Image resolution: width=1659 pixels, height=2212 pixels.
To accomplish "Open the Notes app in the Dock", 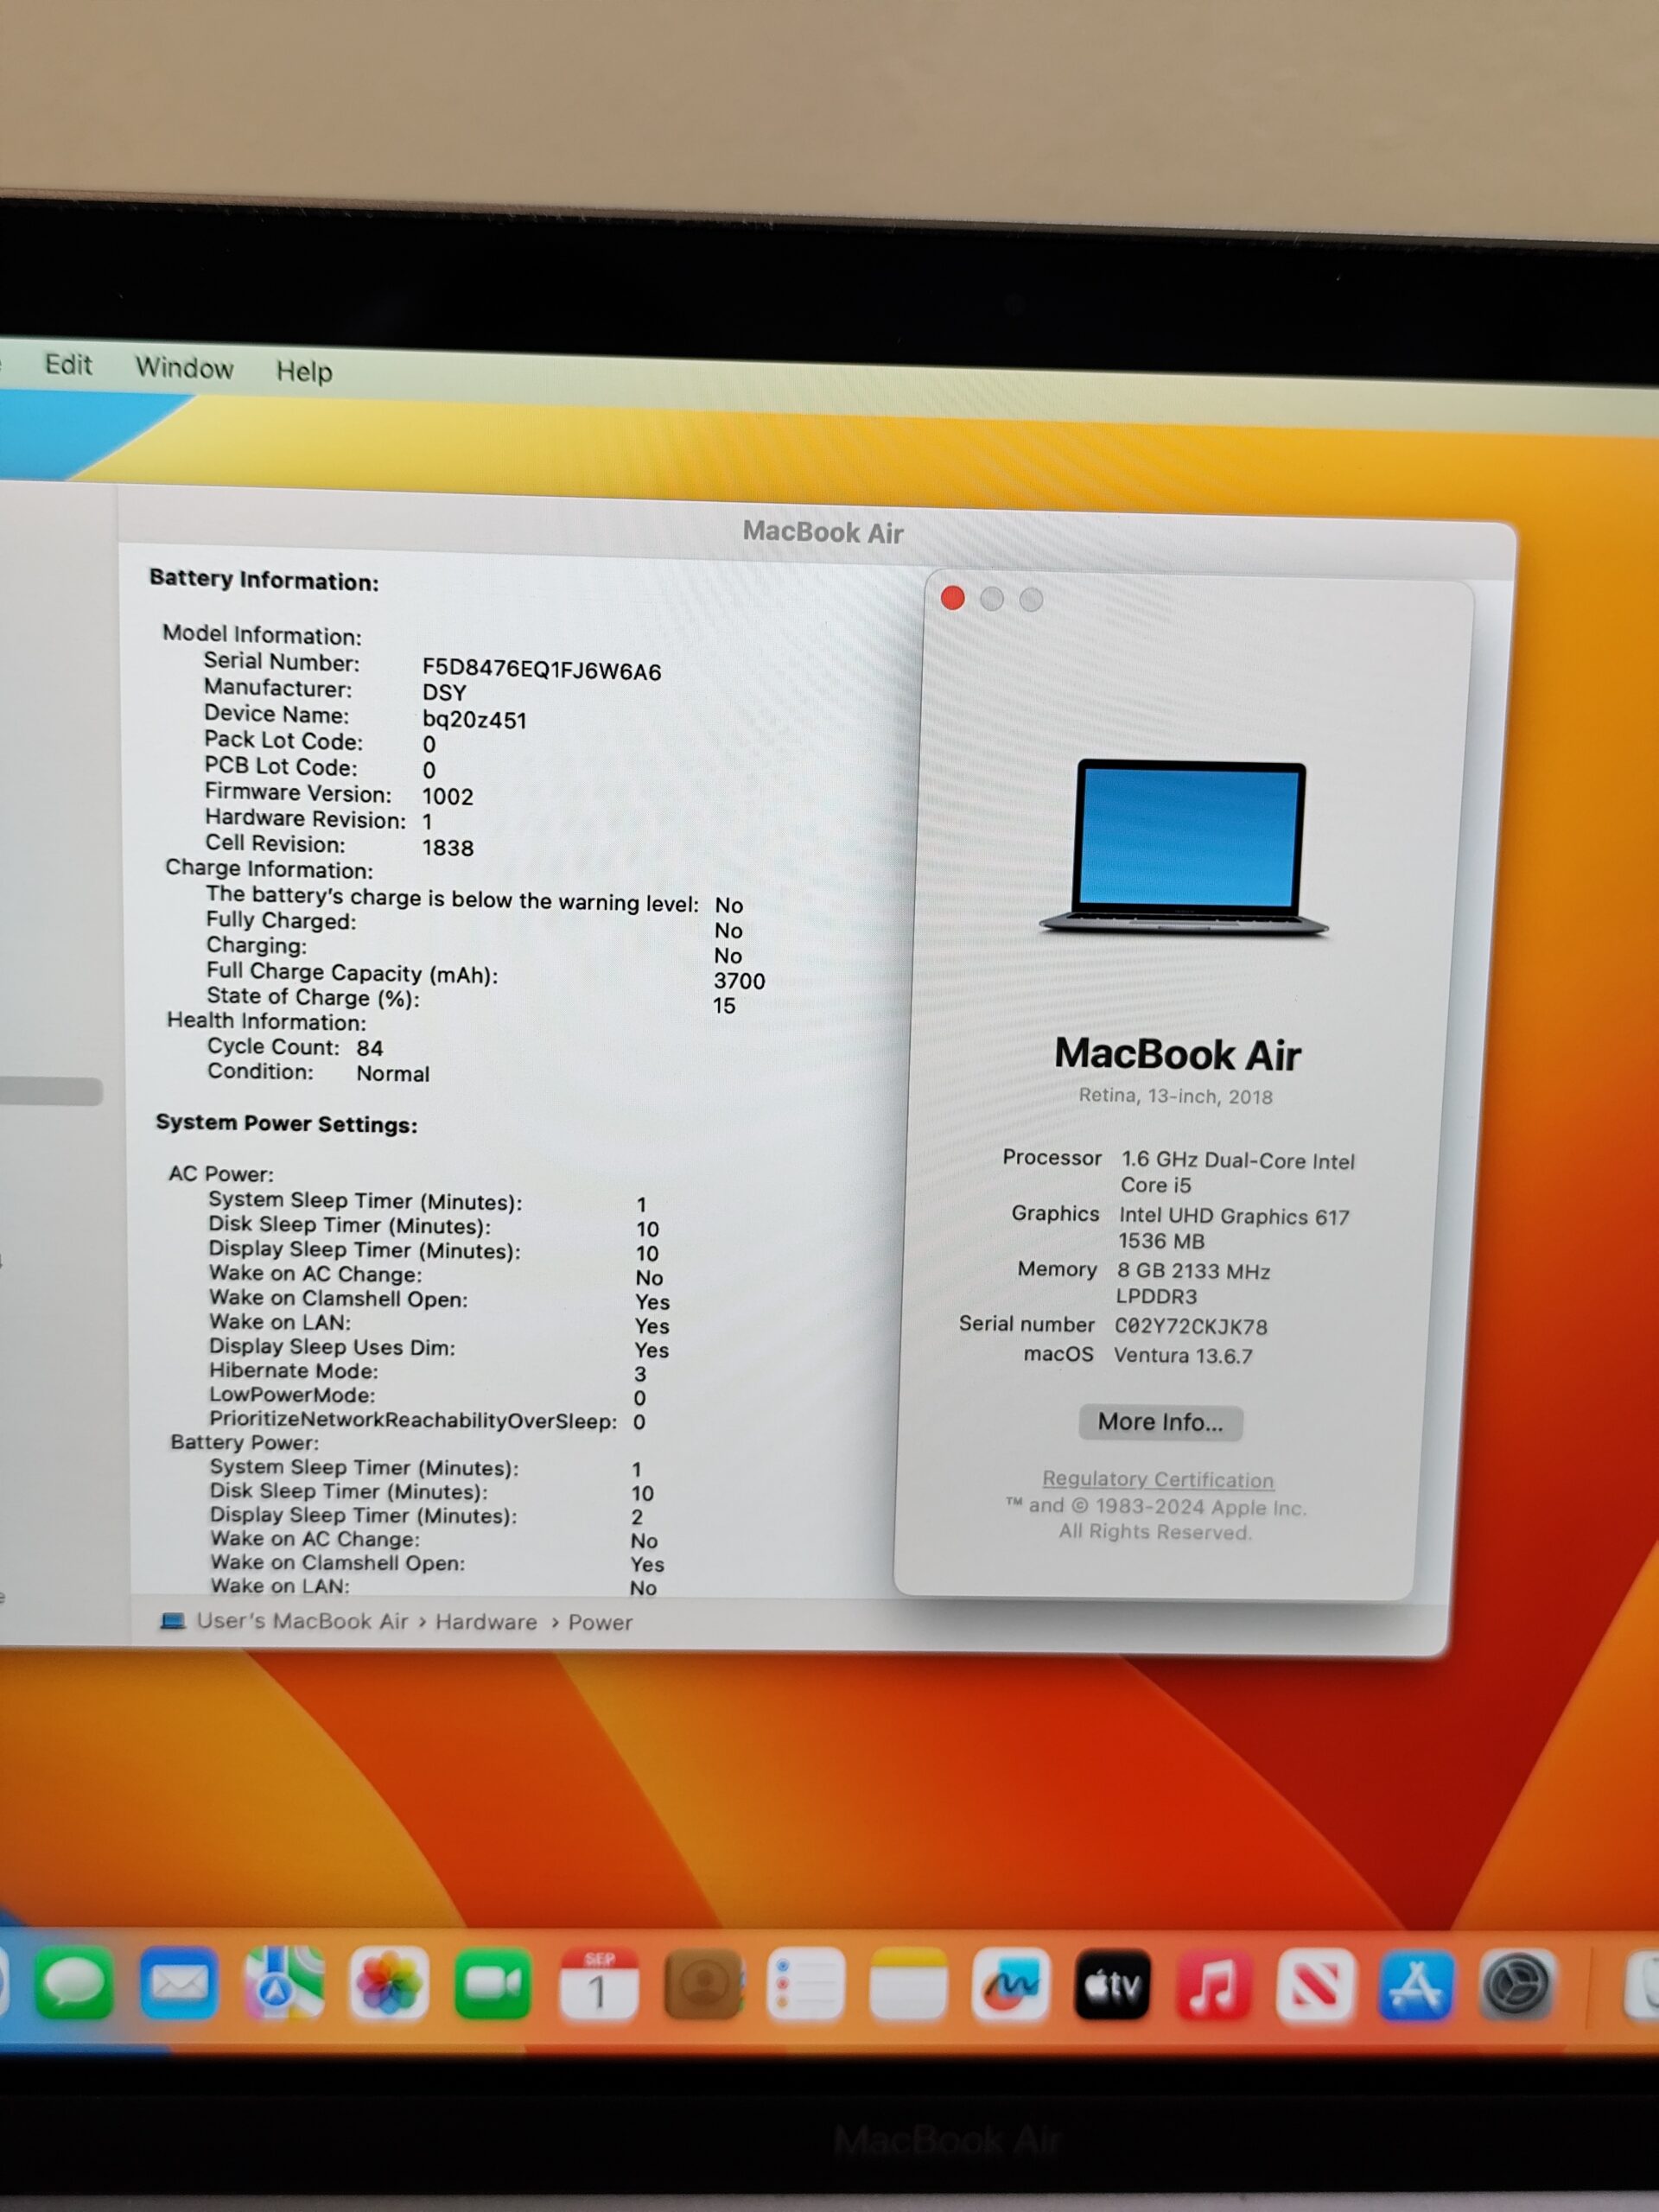I will (x=908, y=1984).
